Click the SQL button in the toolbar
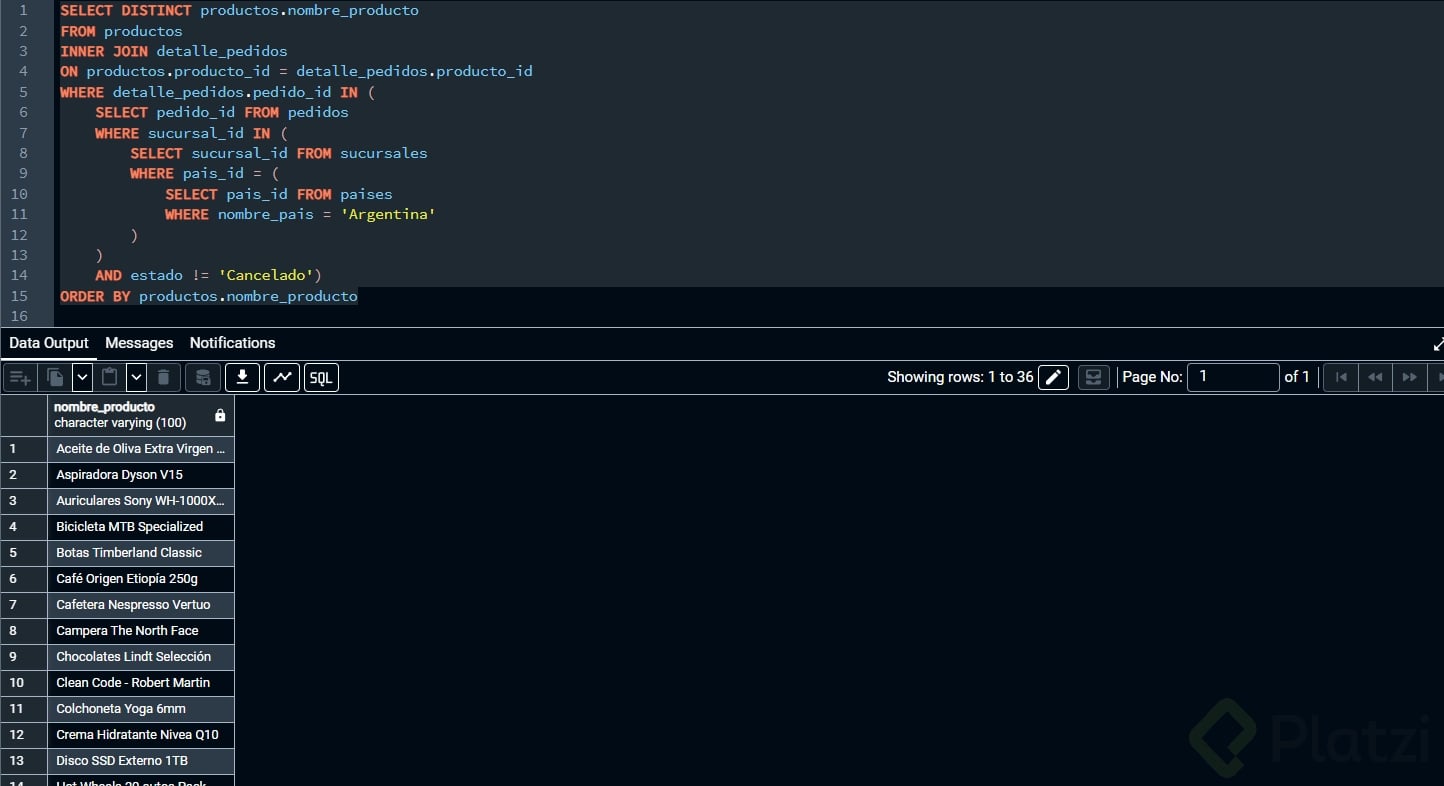This screenshot has width=1444, height=786. [321, 377]
